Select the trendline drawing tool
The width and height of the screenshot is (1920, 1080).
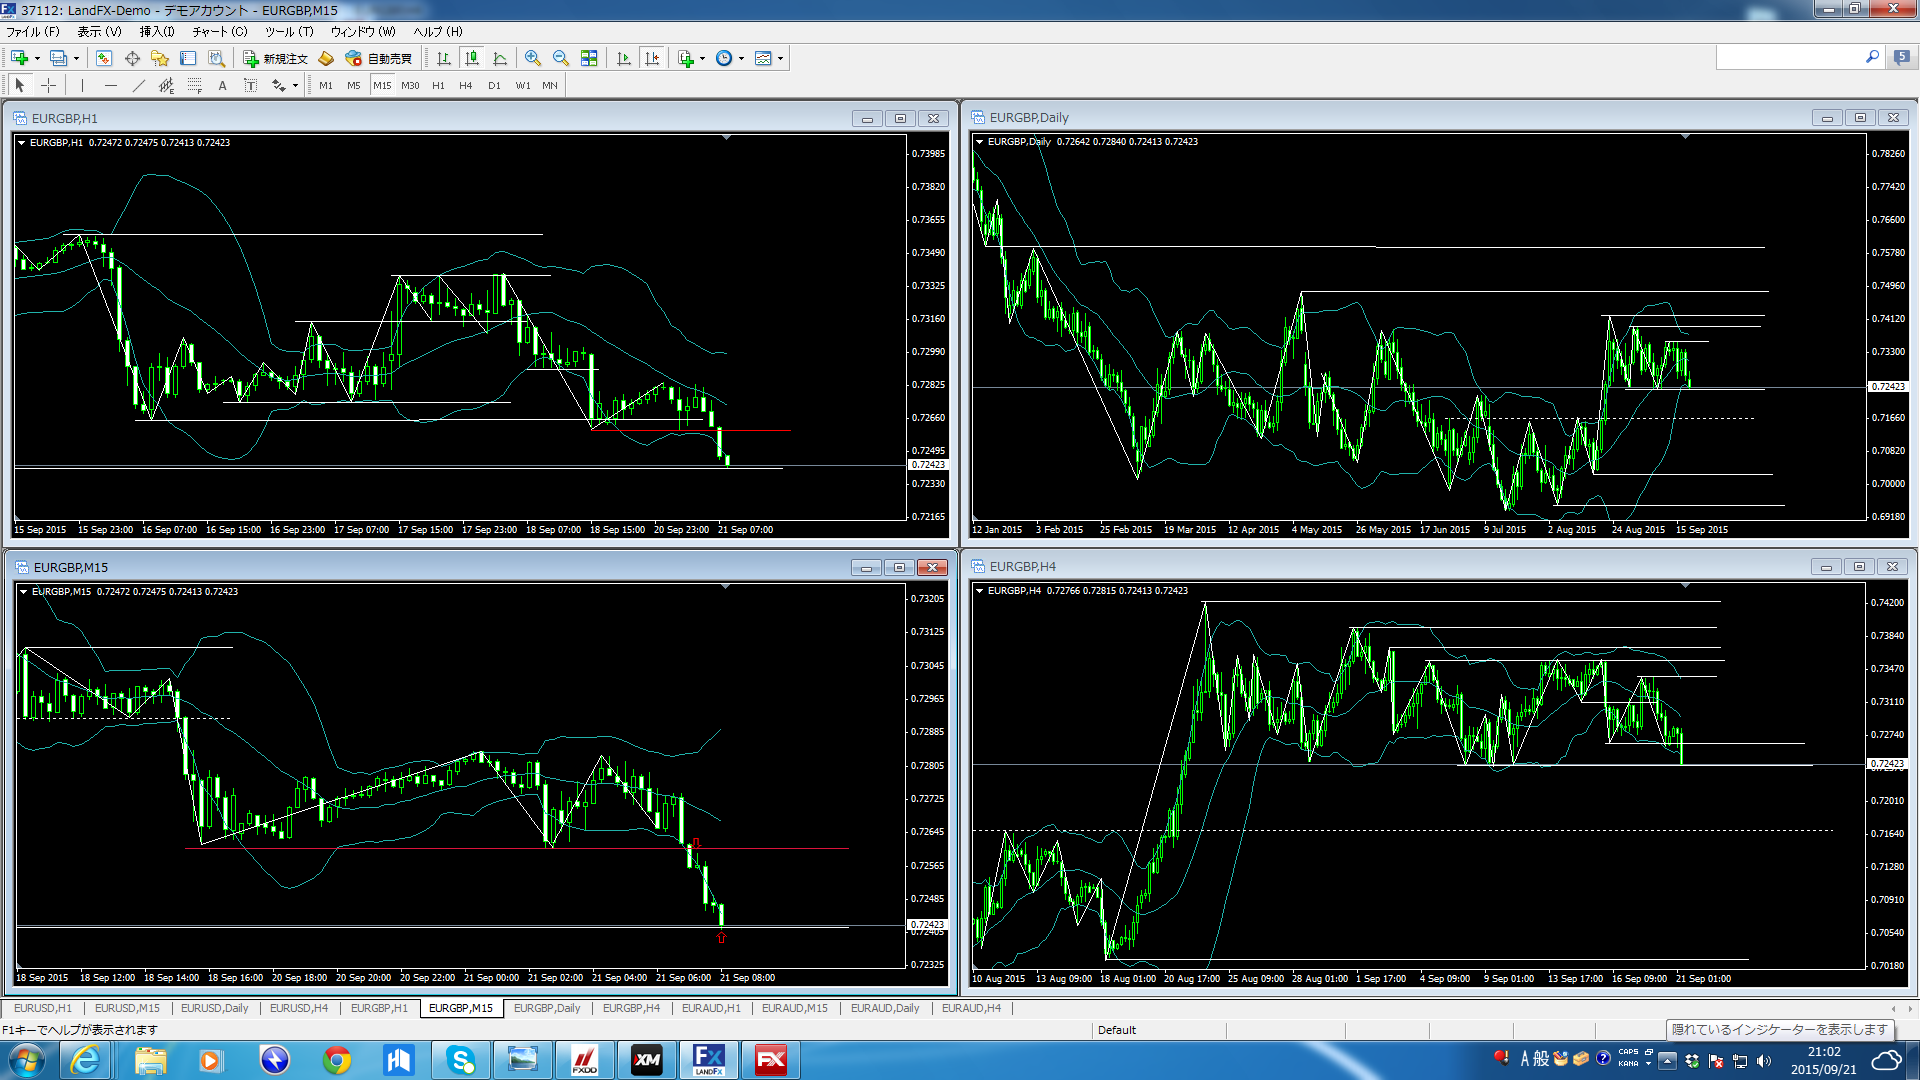point(139,85)
